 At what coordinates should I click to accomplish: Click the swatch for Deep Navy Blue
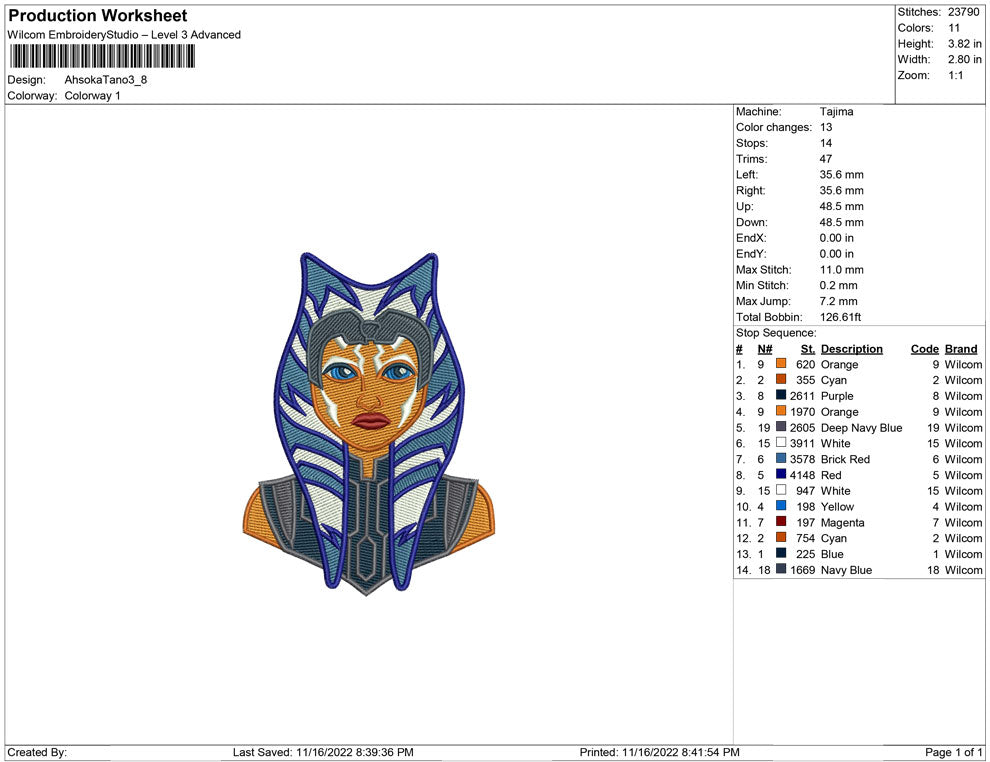781,427
